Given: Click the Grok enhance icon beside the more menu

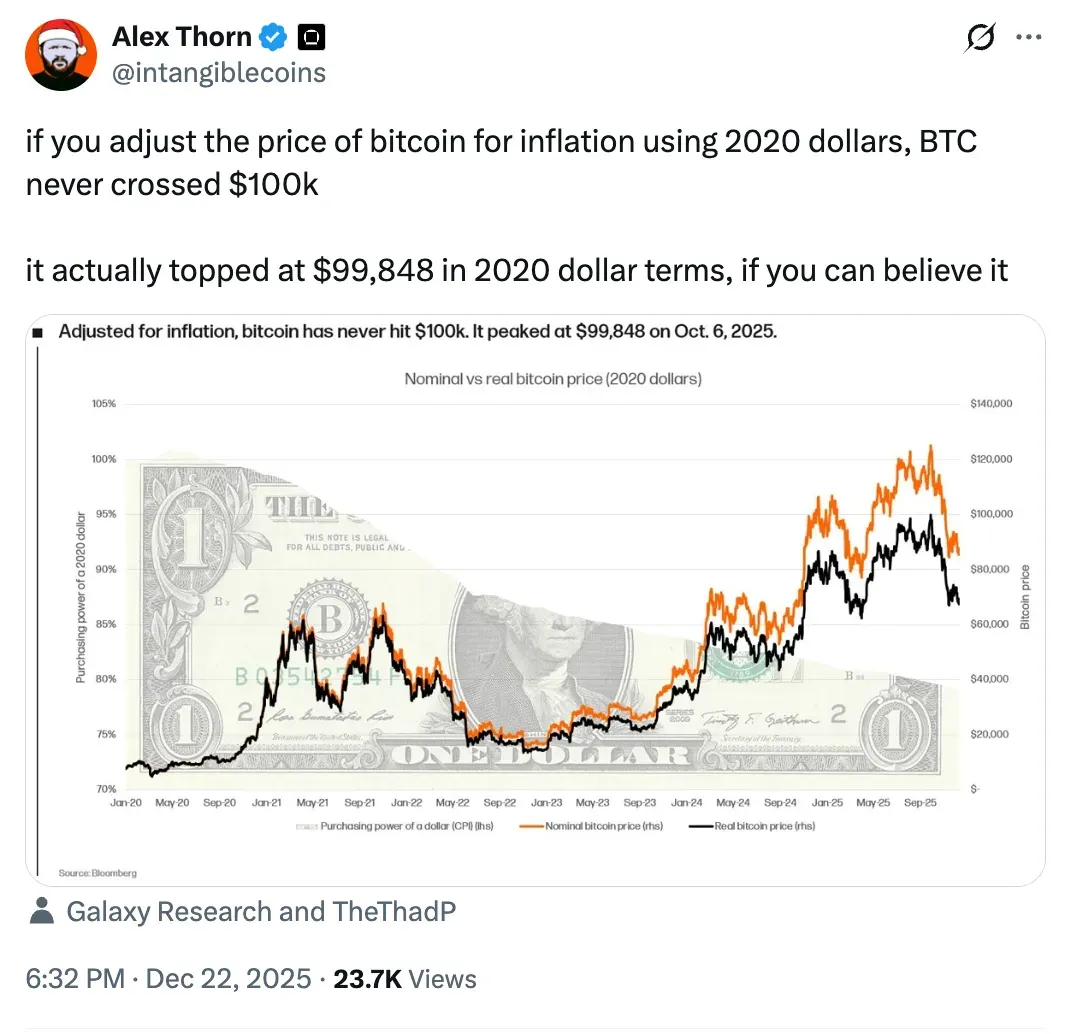Looking at the screenshot, I should tap(979, 37).
